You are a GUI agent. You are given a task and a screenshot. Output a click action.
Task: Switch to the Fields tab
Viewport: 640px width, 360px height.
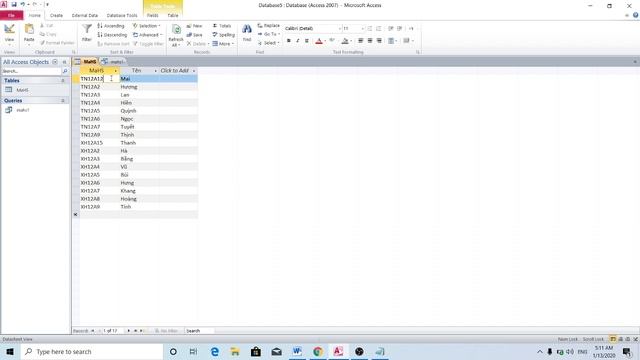coord(153,15)
